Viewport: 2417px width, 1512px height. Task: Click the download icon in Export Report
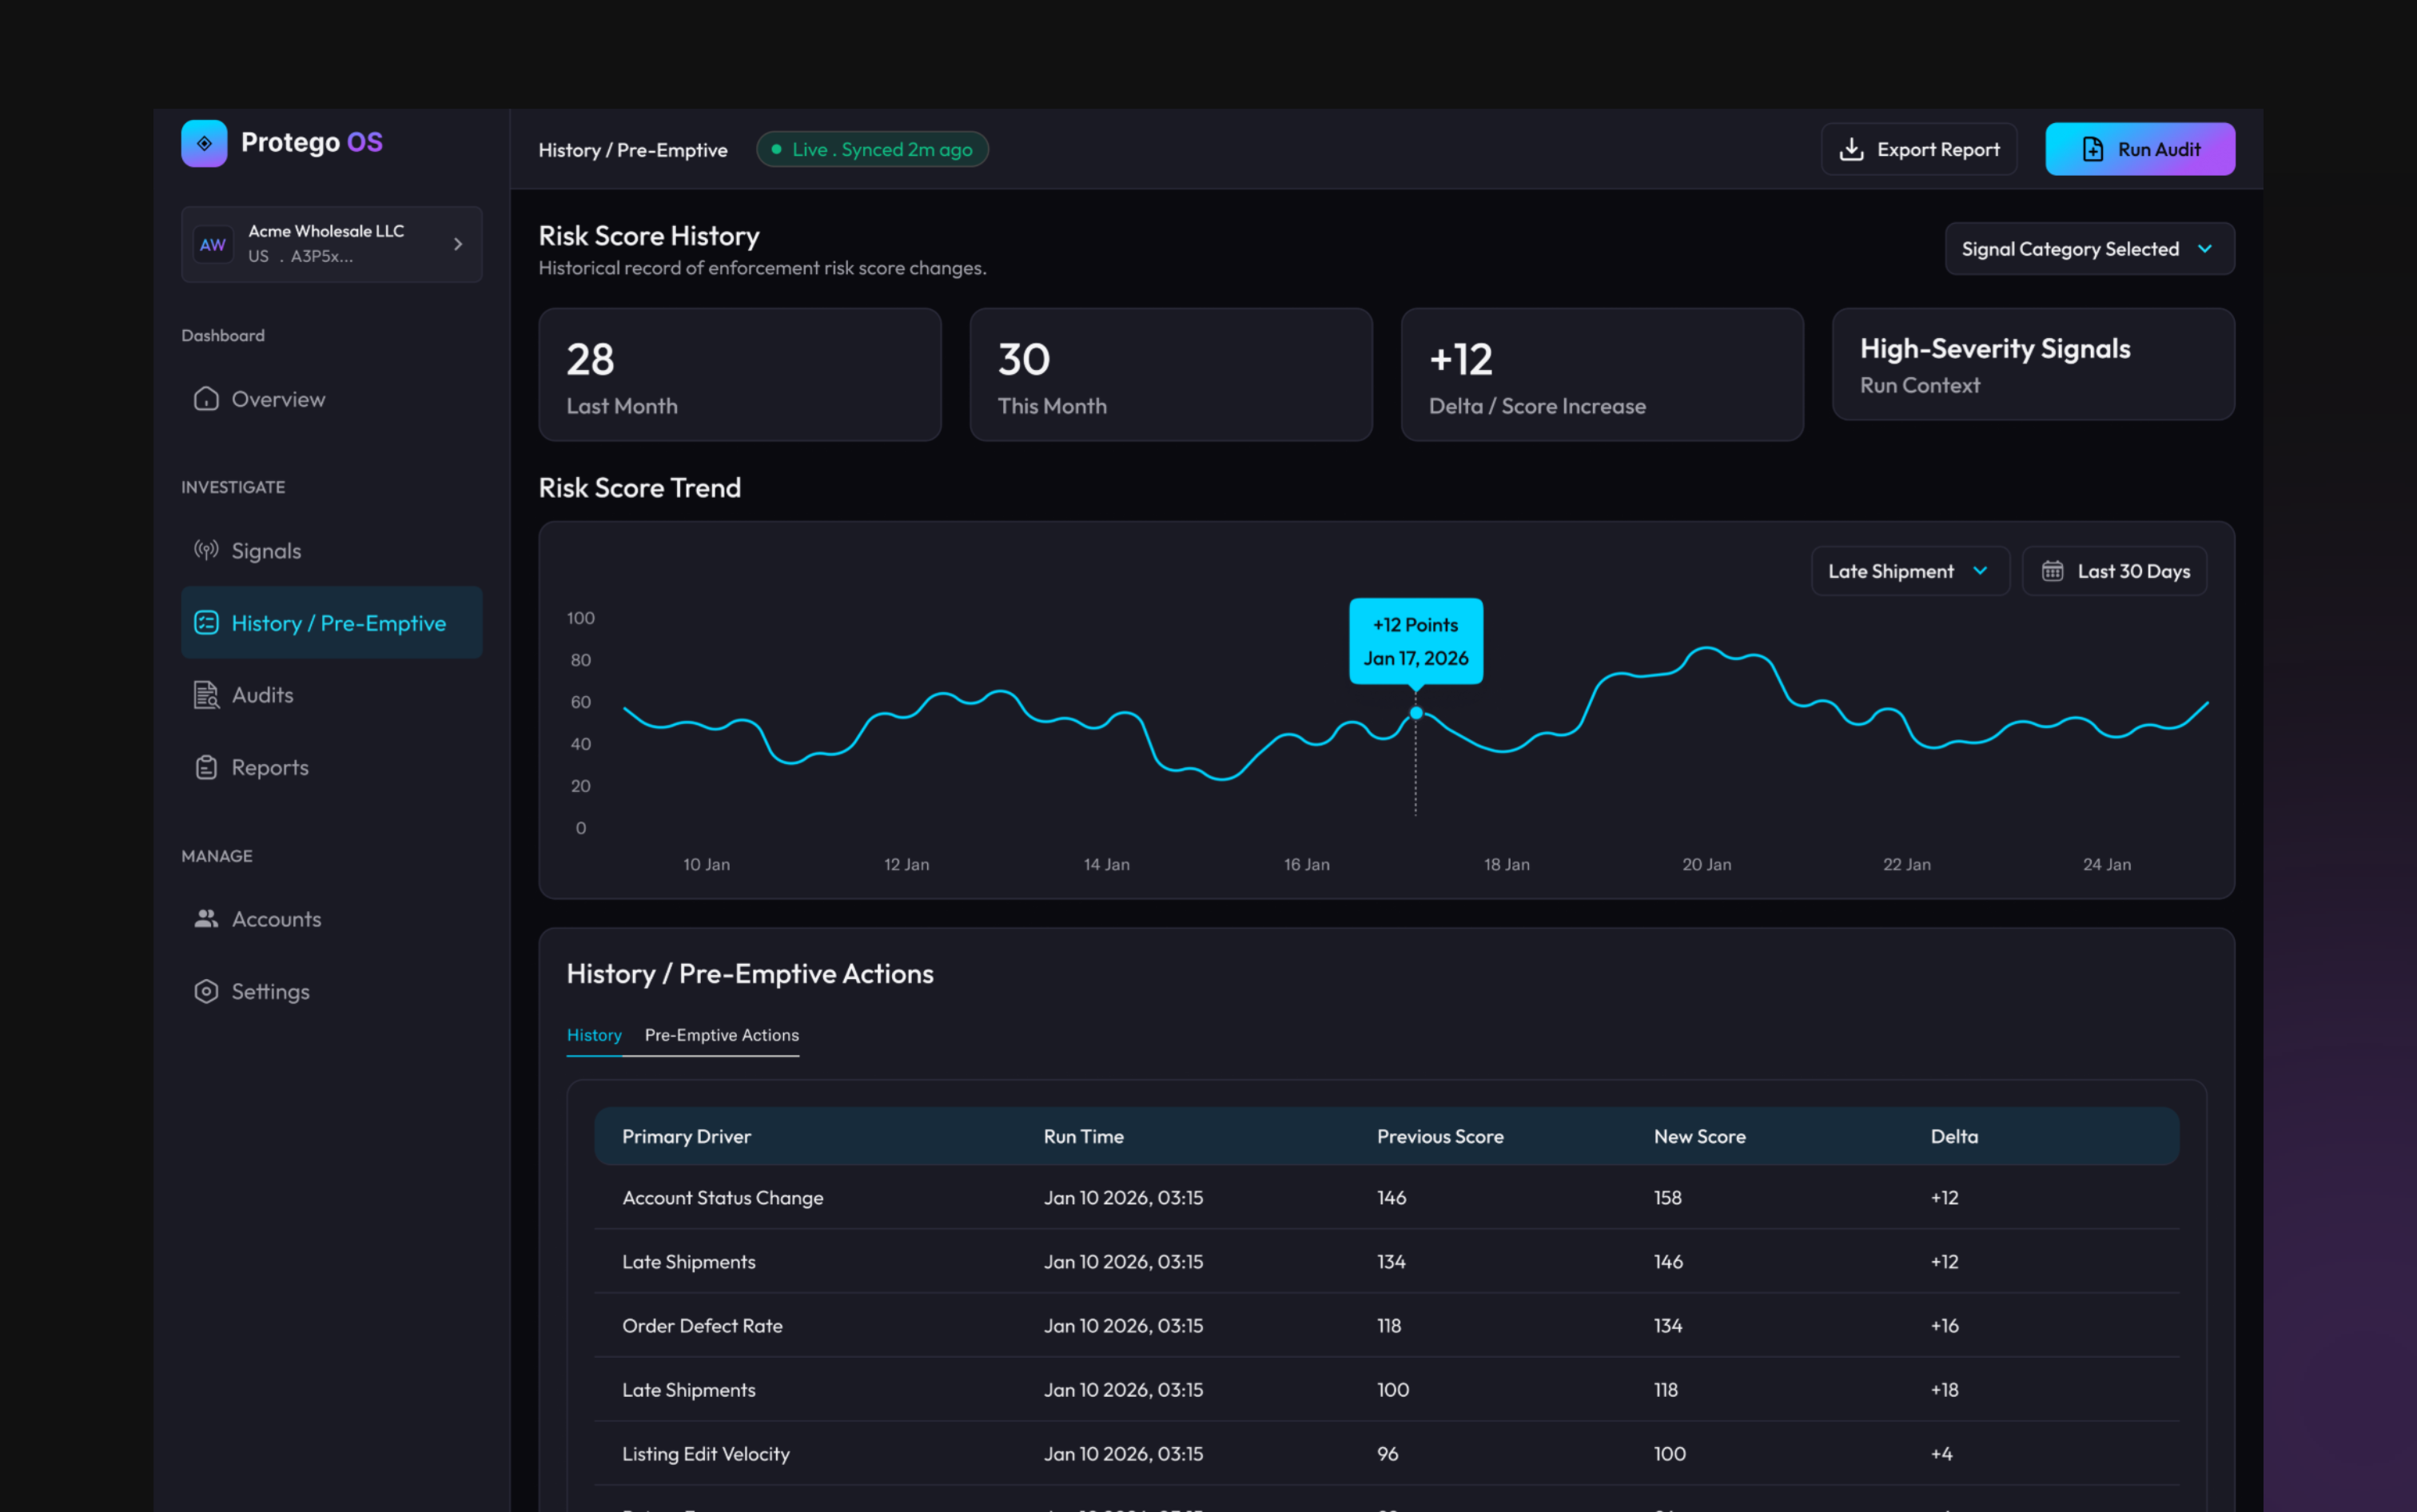tap(1851, 149)
